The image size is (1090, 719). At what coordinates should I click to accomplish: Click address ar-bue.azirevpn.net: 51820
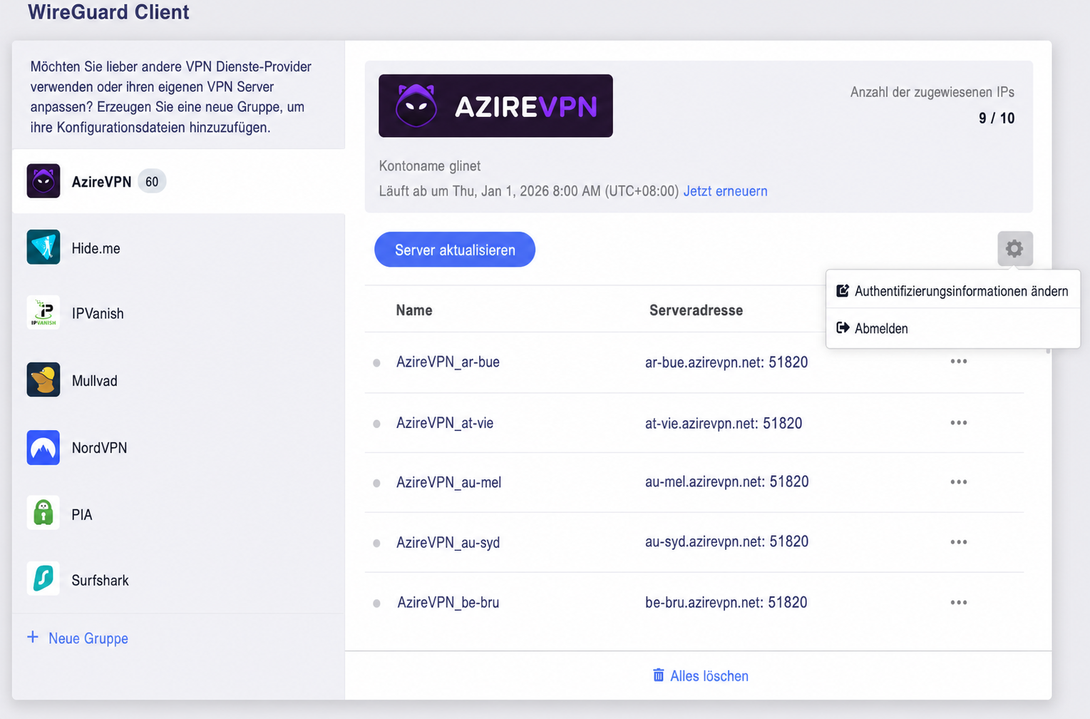pyautogui.click(x=726, y=362)
